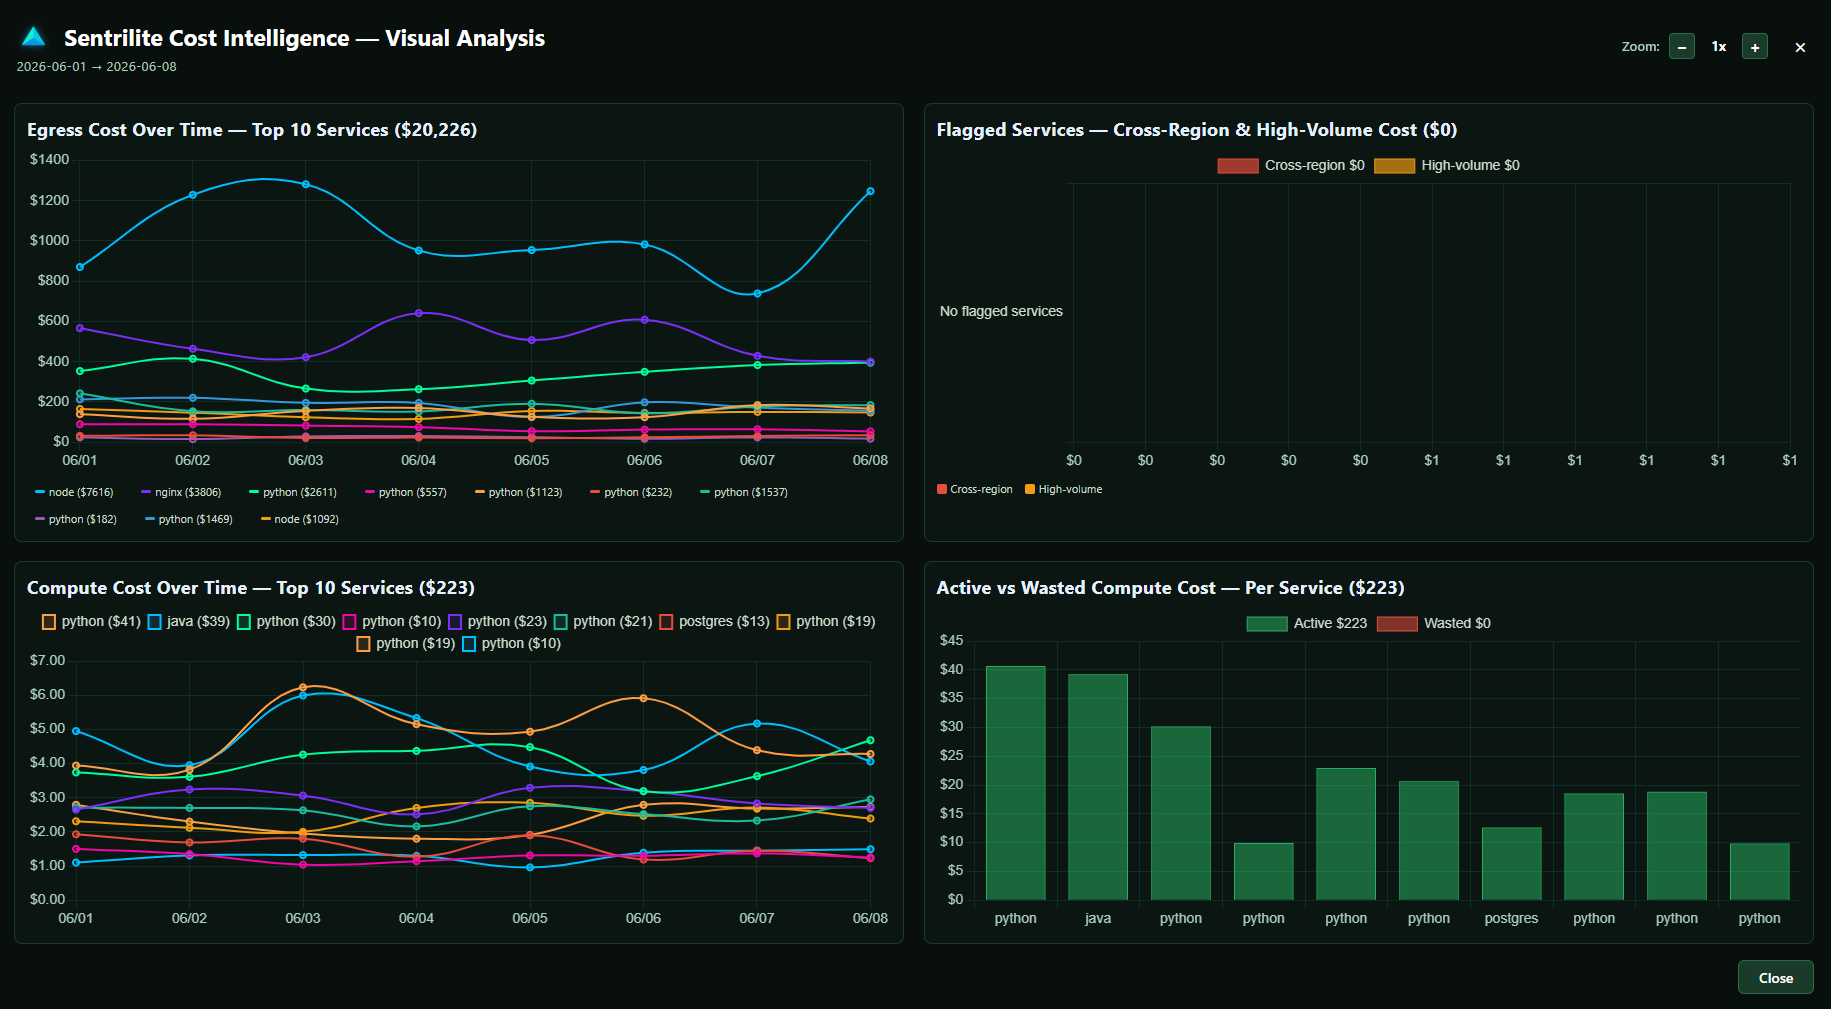Select the java bar in Active vs Wasted chart
This screenshot has width=1831, height=1009.
[x=1098, y=787]
